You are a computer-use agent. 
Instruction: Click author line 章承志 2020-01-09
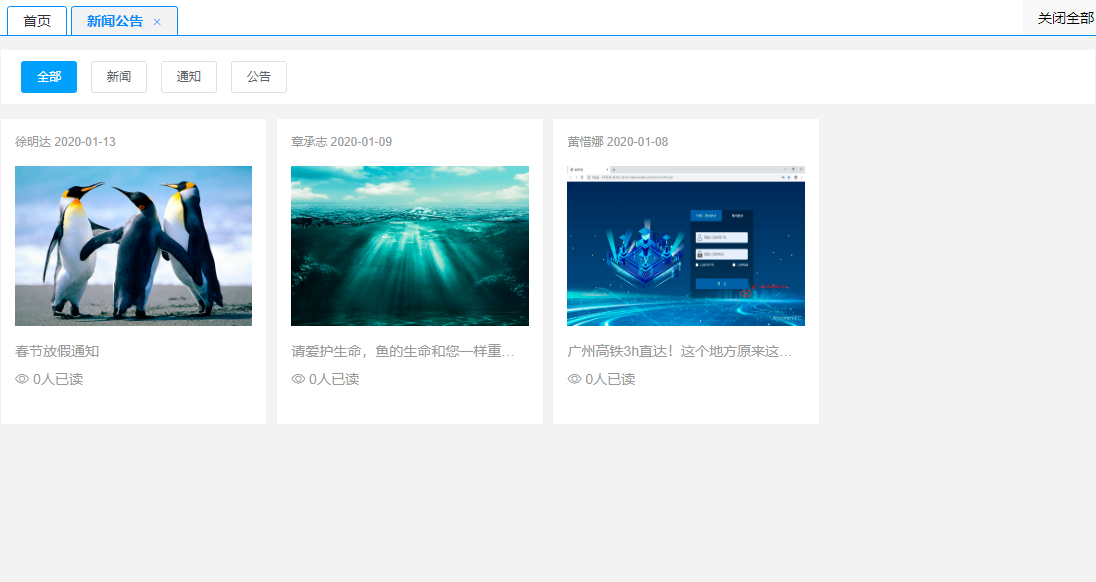(x=342, y=142)
